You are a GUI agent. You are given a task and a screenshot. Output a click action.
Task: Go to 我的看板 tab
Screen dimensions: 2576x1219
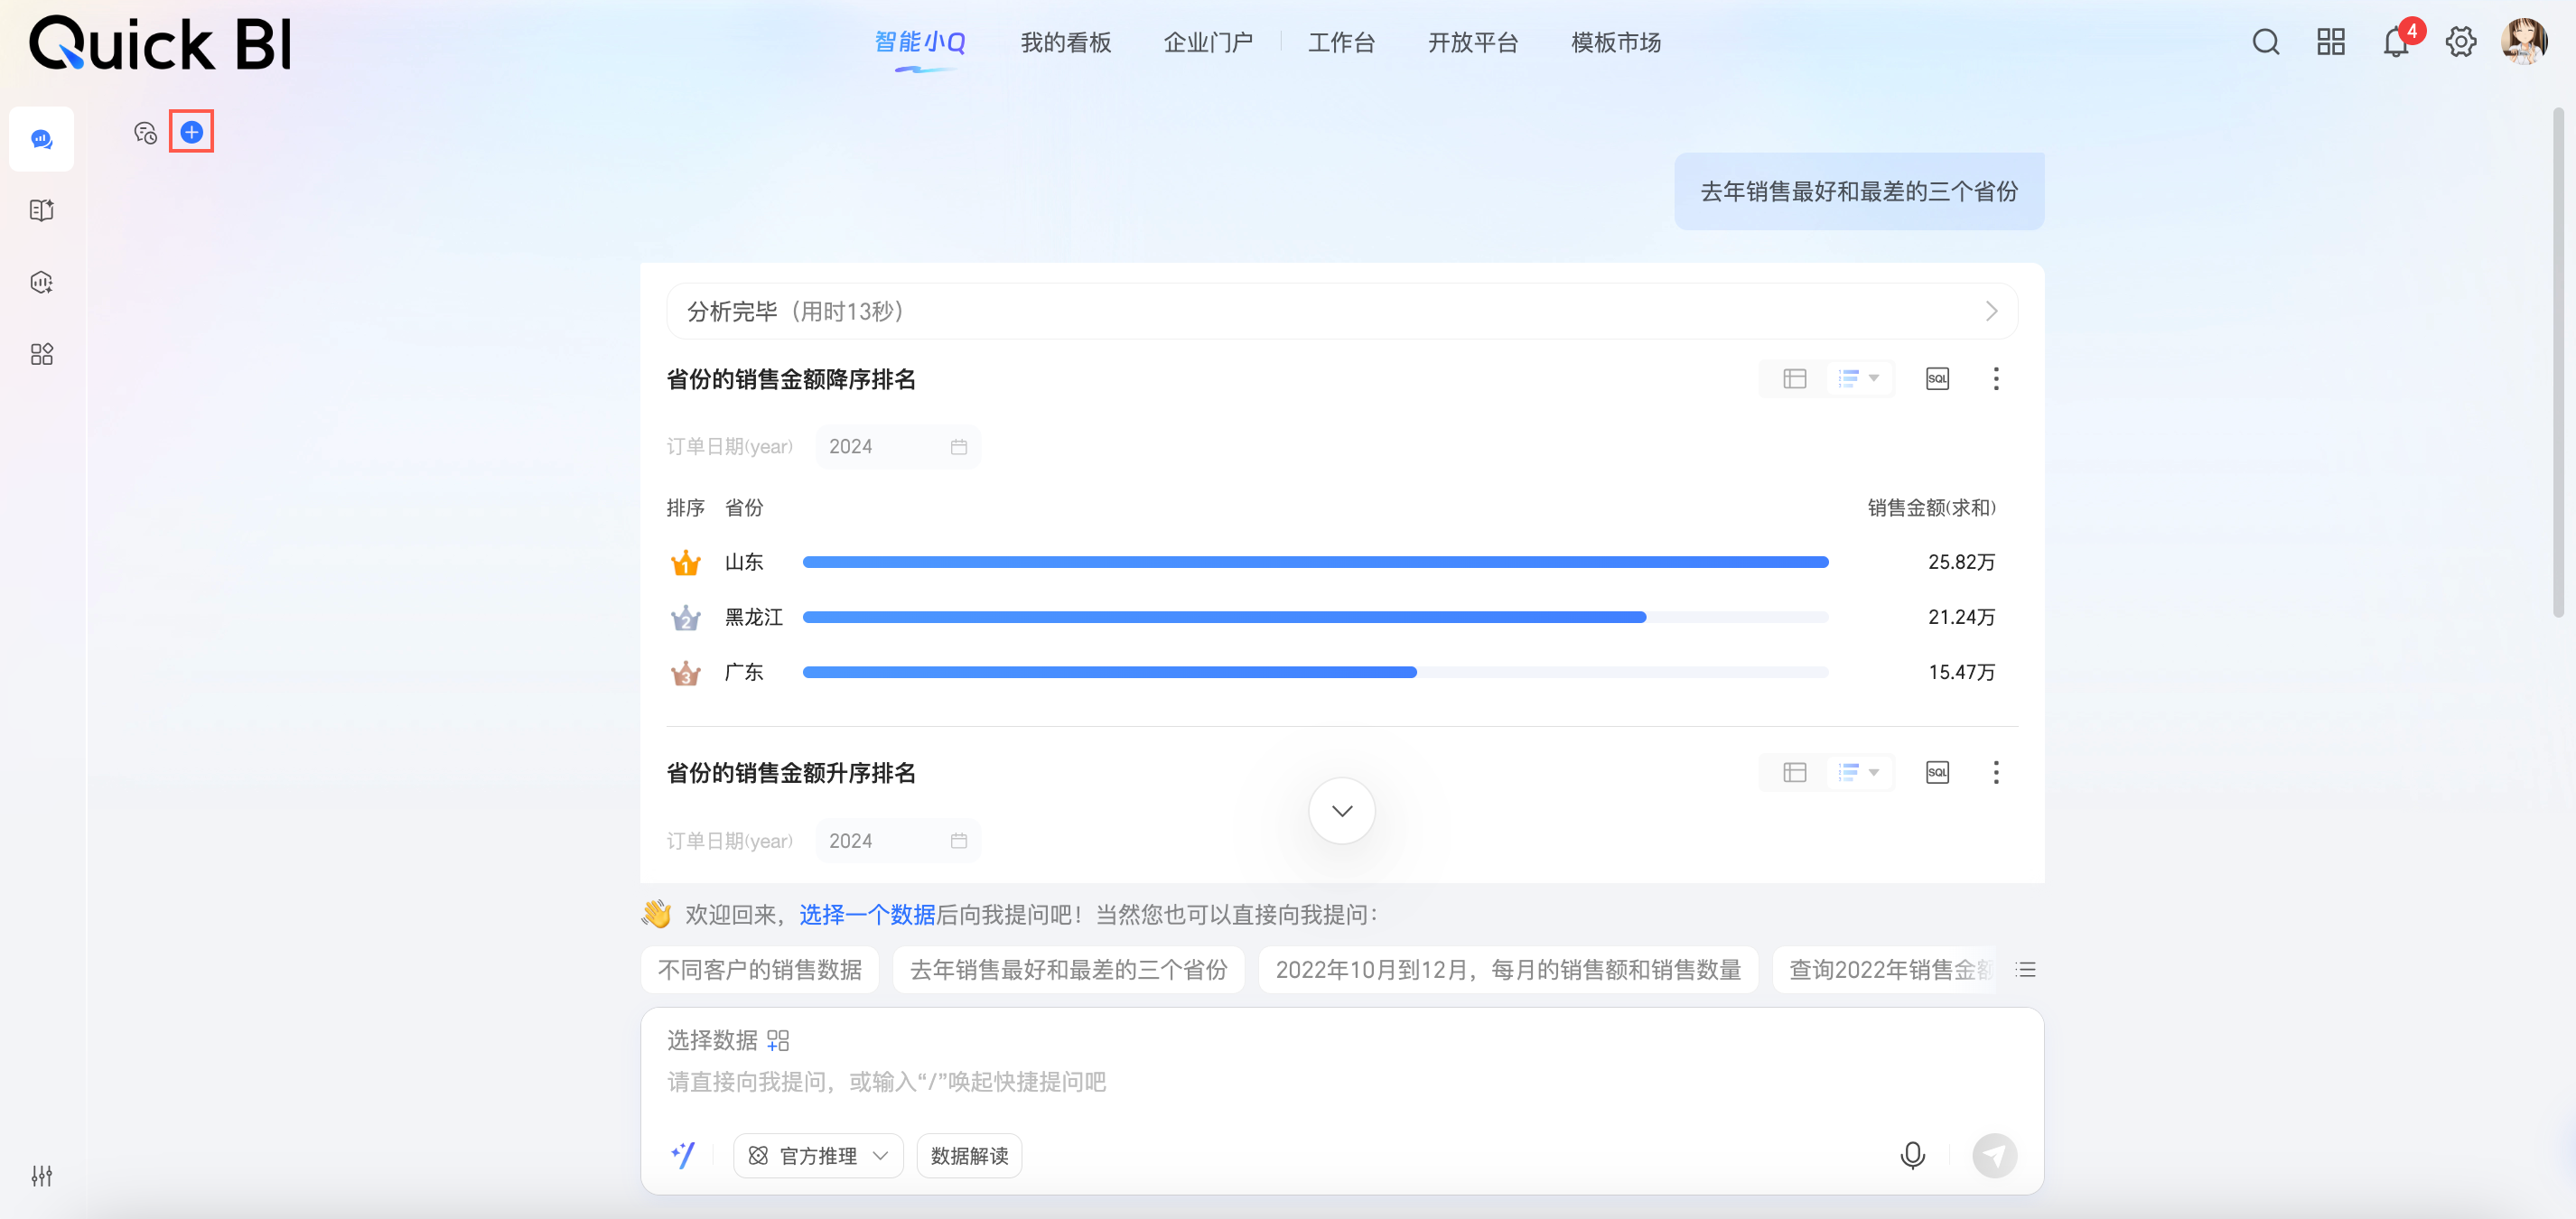click(1065, 42)
